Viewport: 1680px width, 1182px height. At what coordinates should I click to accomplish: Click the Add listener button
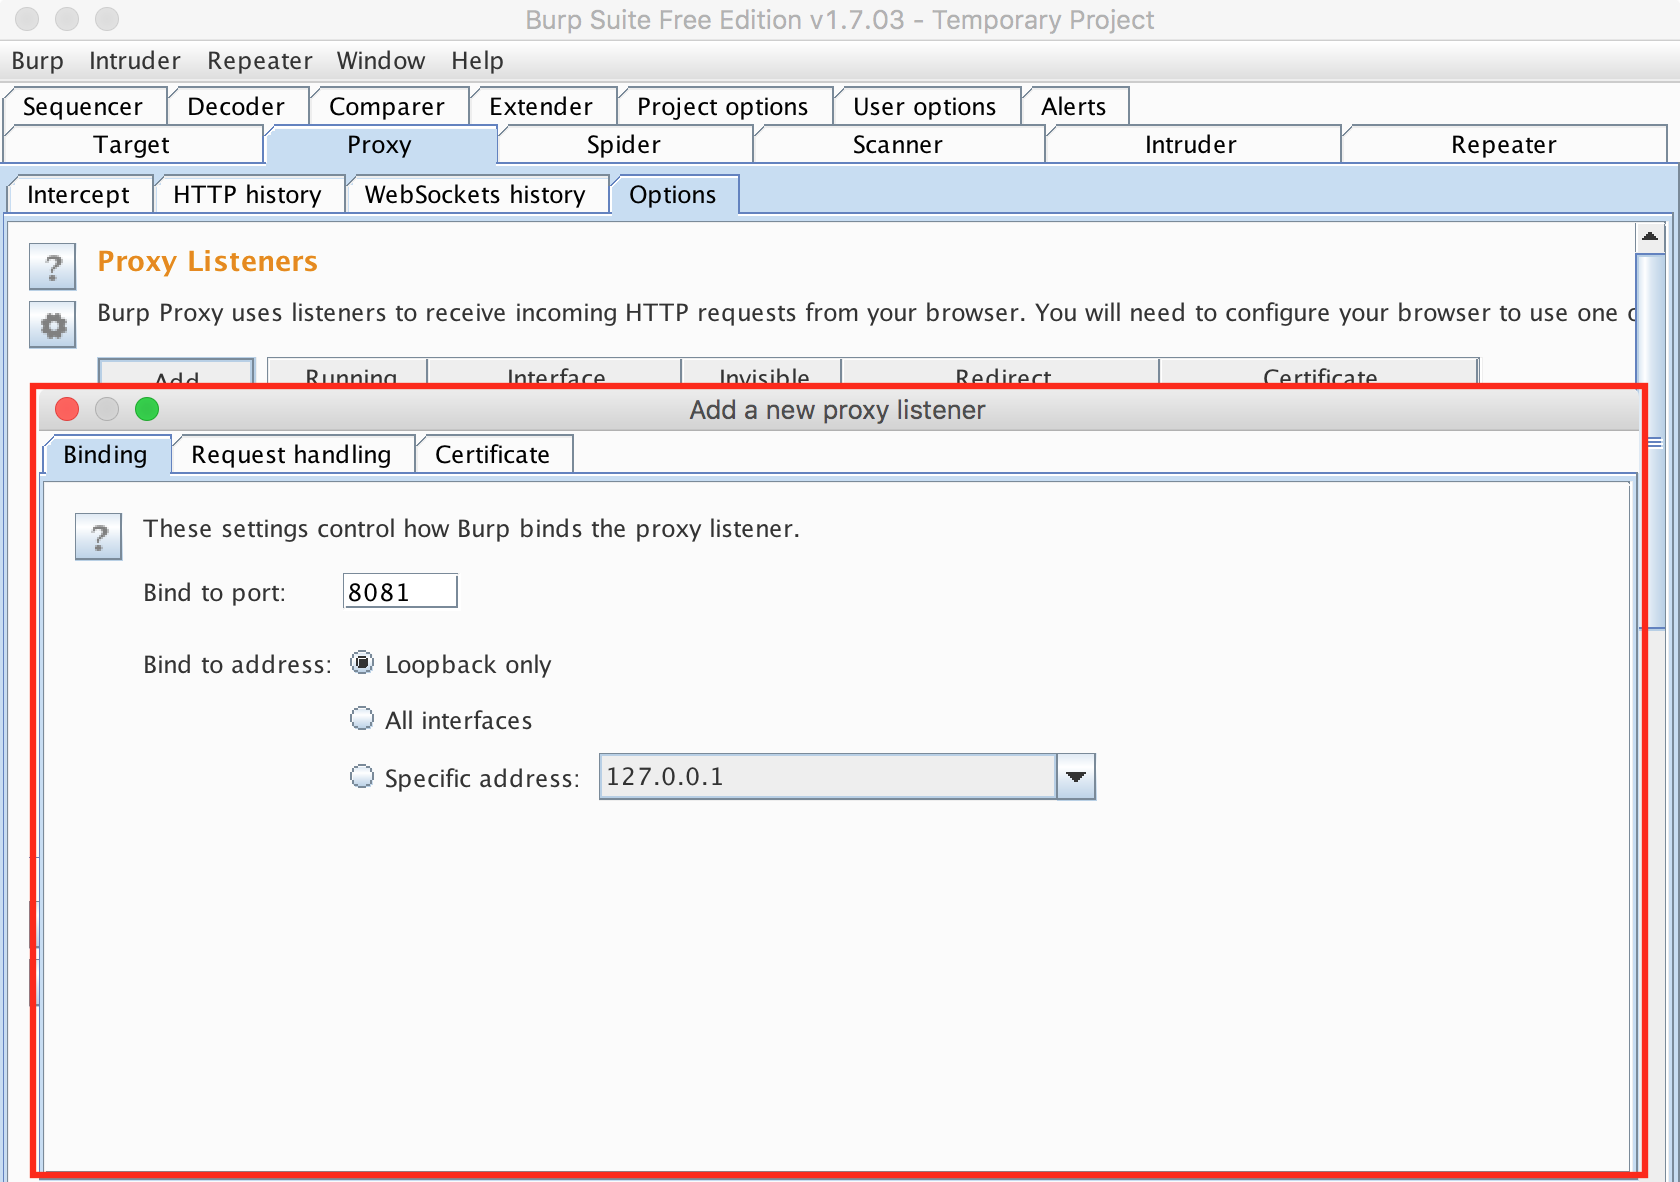pos(176,373)
